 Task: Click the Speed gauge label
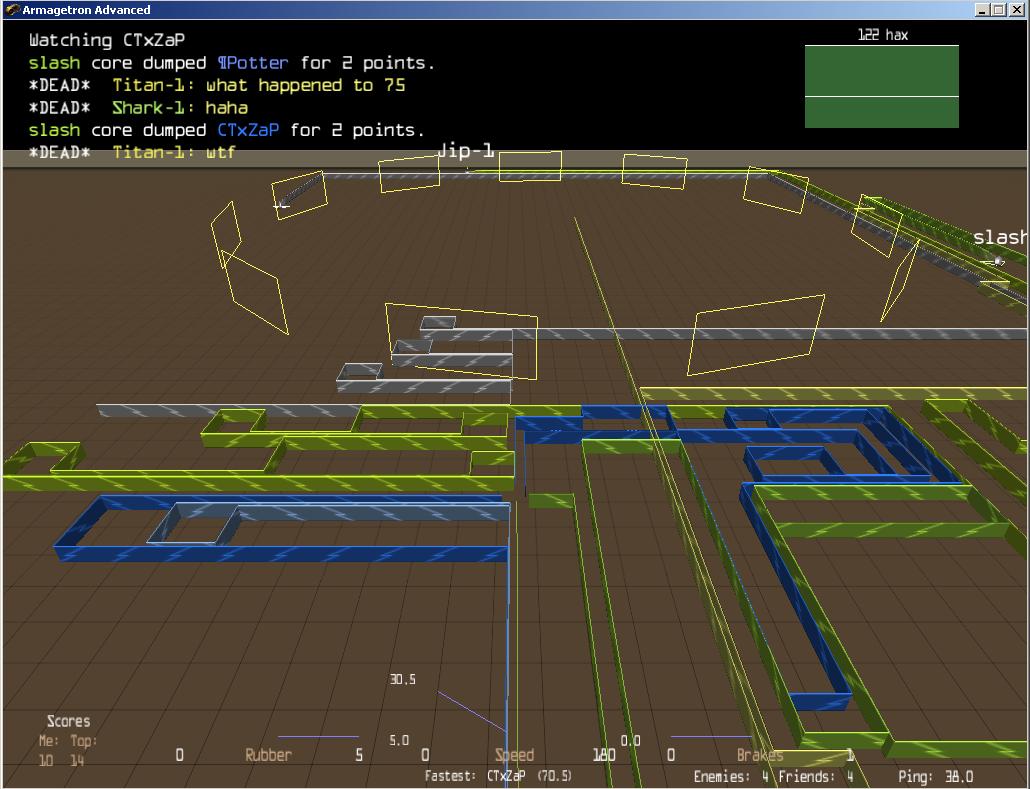pyautogui.click(x=514, y=755)
